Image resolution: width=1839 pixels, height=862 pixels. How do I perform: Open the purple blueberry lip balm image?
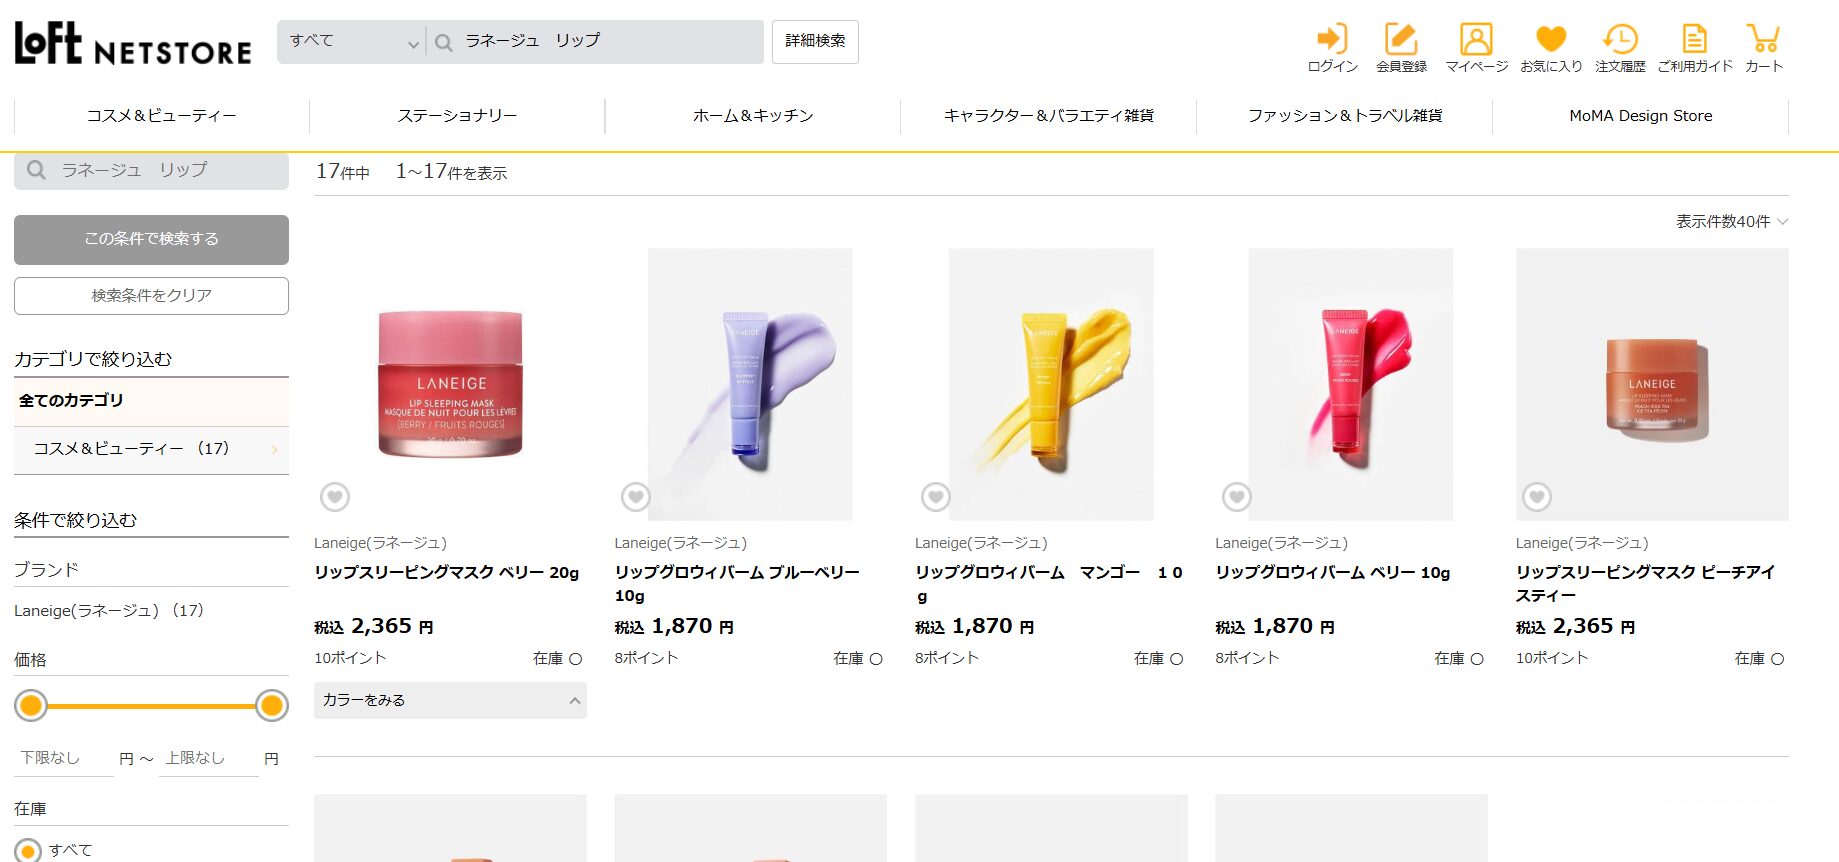[750, 385]
